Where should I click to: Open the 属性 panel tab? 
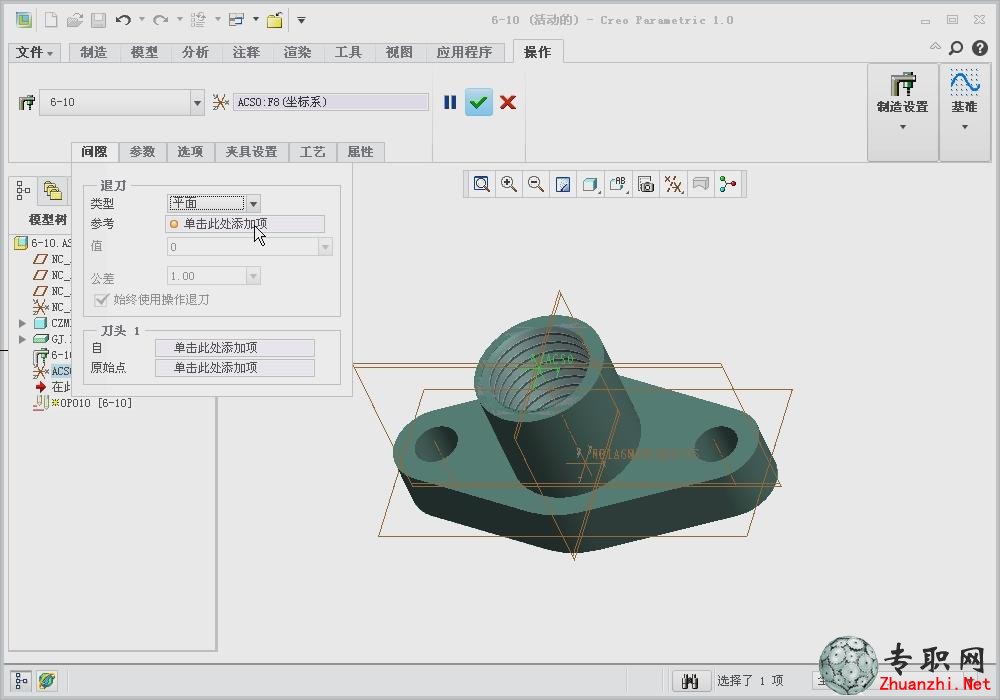coord(360,152)
